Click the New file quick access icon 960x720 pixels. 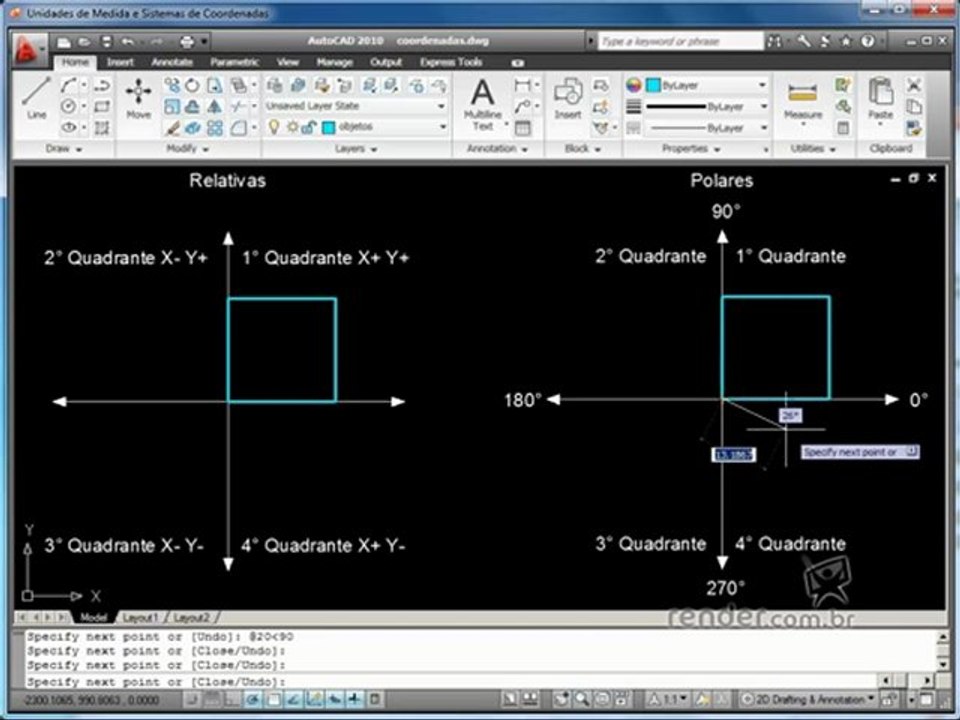coord(64,42)
